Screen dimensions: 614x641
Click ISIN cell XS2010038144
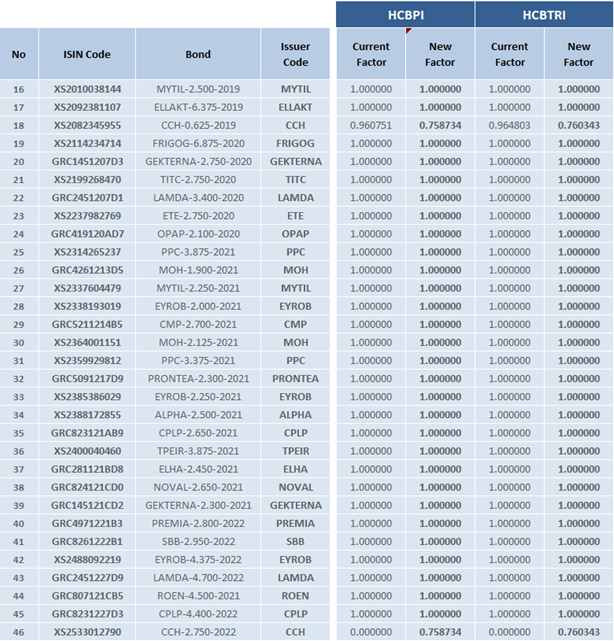(87, 89)
